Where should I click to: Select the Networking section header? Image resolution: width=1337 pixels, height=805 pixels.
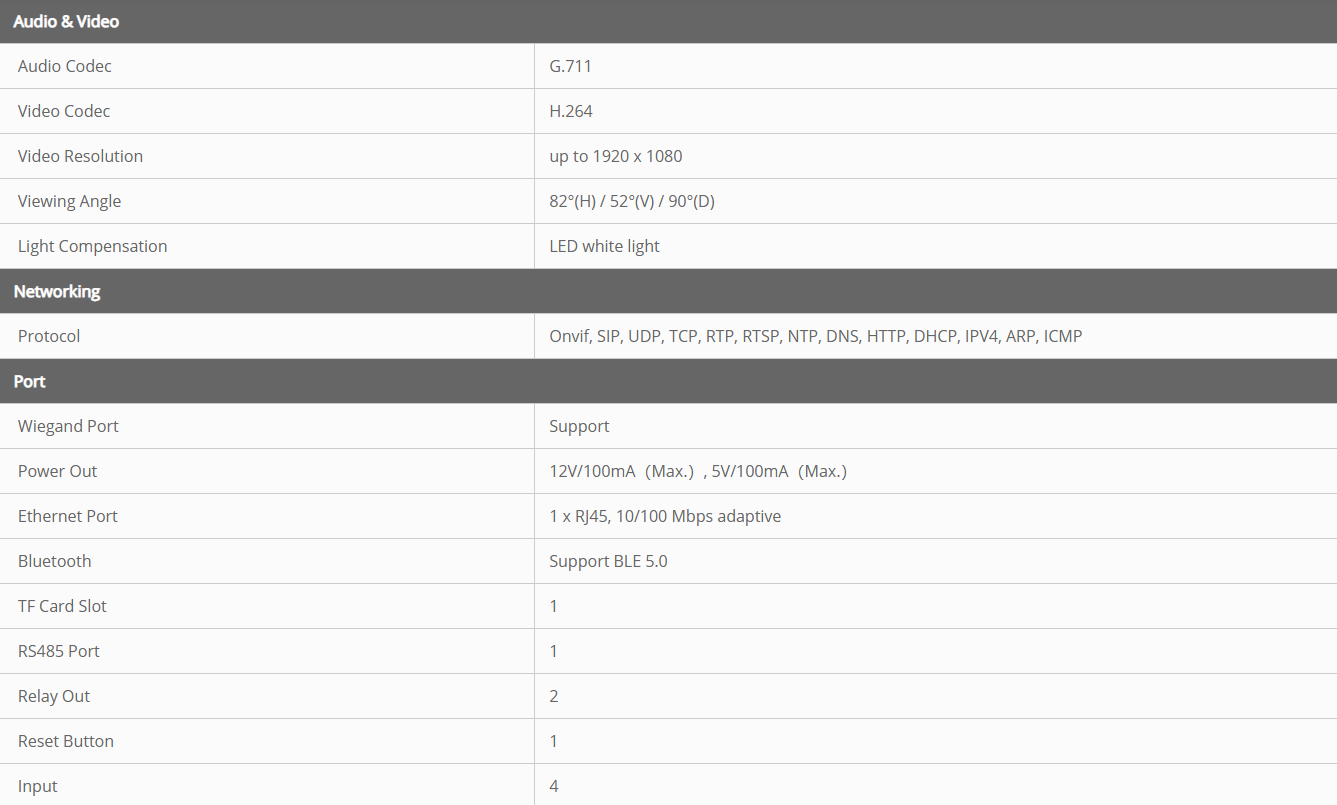click(57, 291)
